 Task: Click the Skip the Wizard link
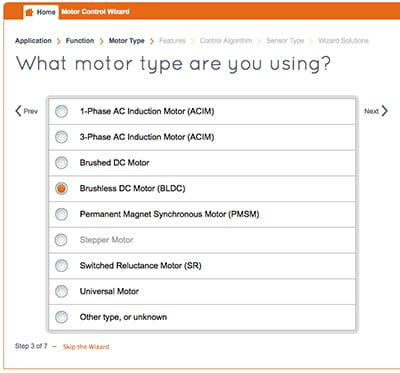click(86, 347)
